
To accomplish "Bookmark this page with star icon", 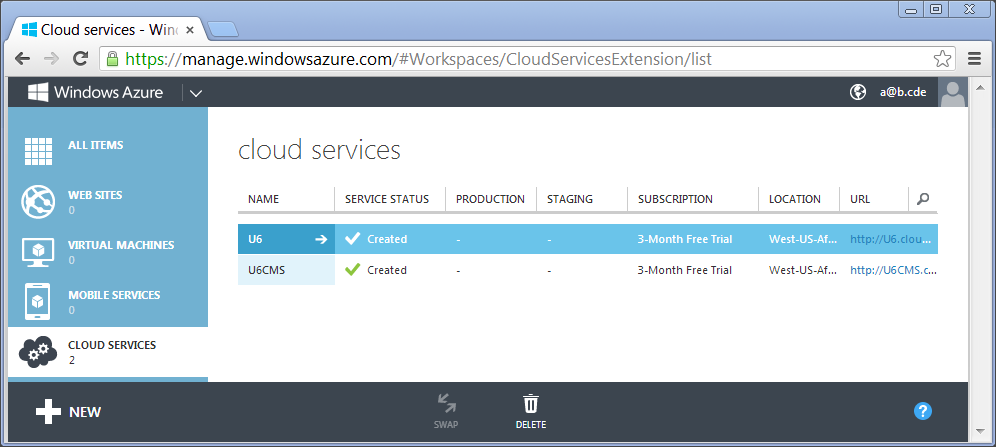I will (x=942, y=59).
